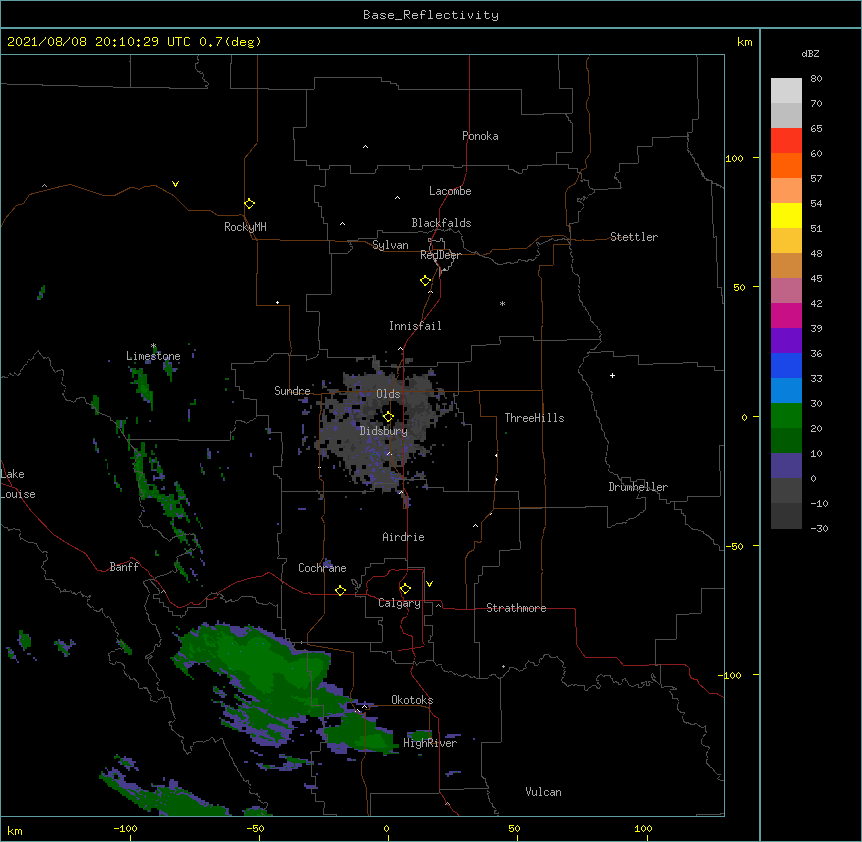Click the Okotoks label
The height and width of the screenshot is (842, 862).
412,700
